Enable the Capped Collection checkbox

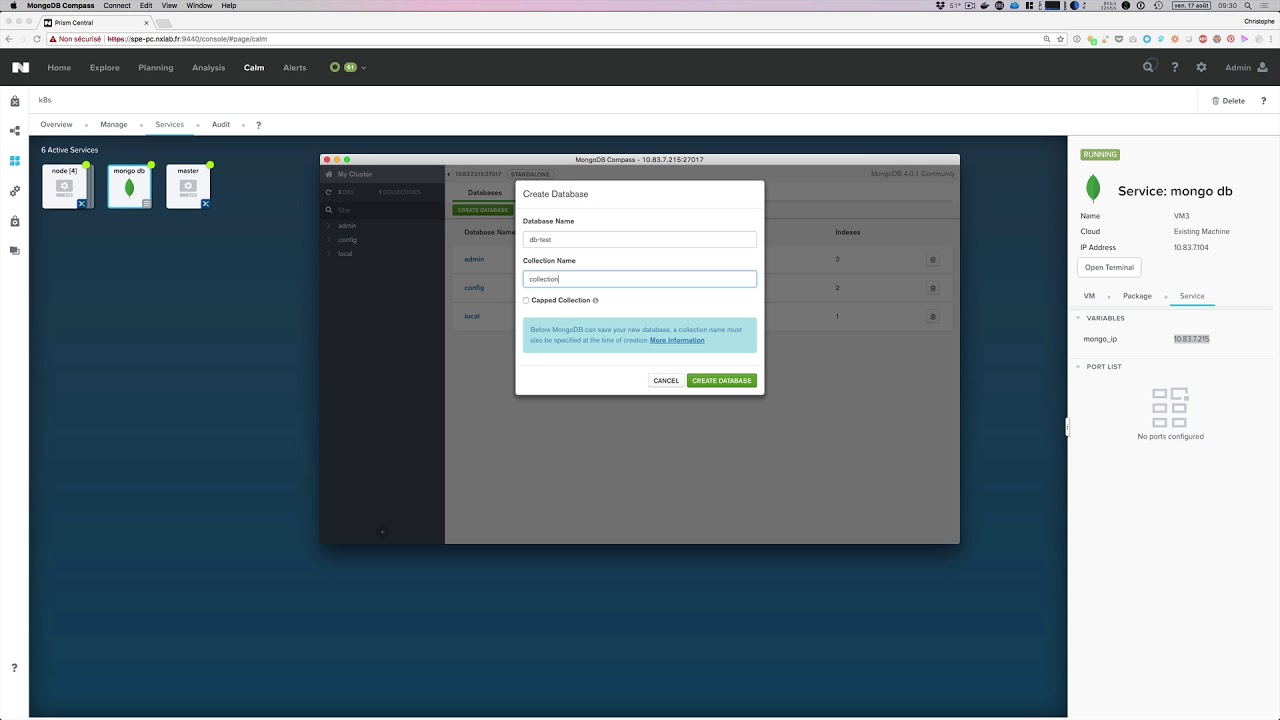tap(526, 300)
